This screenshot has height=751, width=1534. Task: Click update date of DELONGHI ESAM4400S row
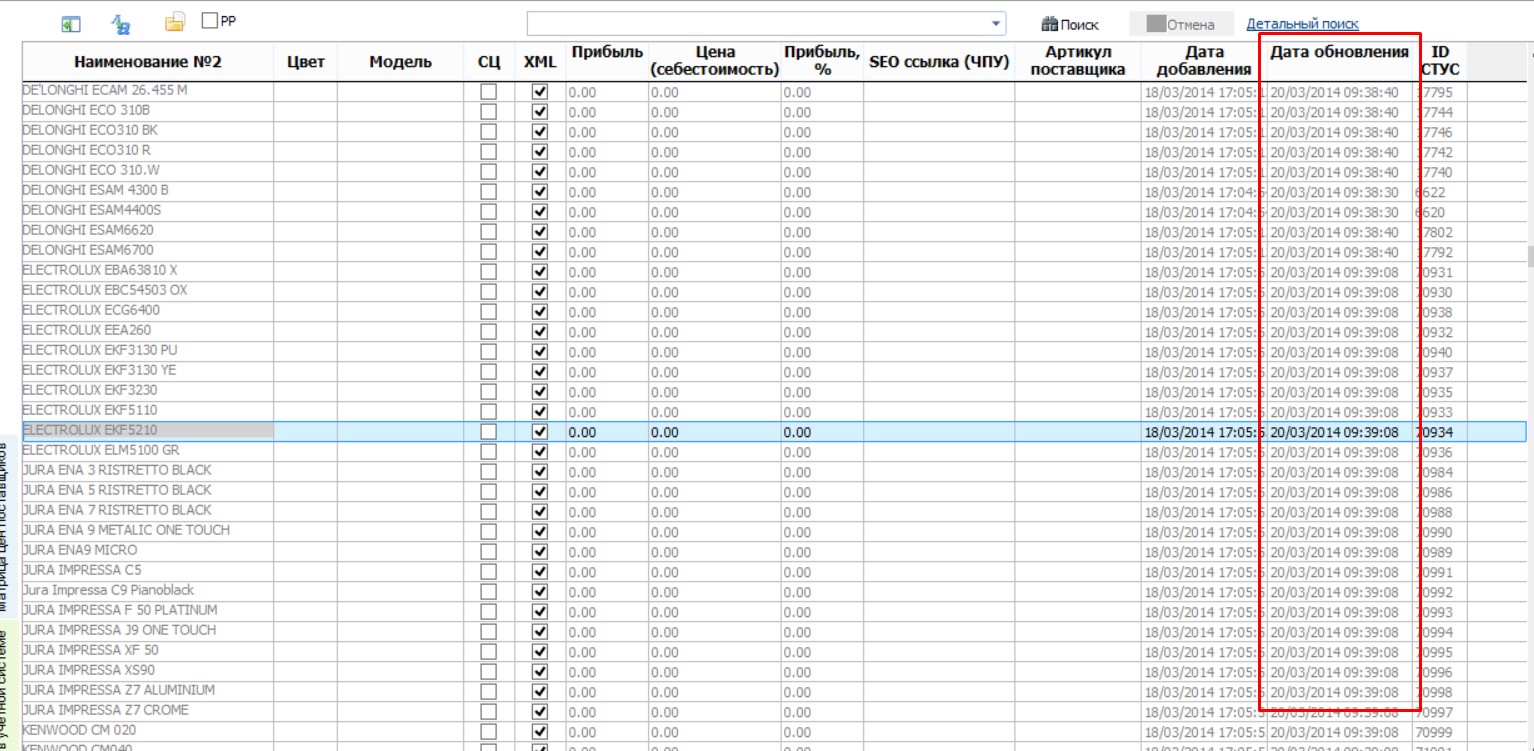point(1334,212)
